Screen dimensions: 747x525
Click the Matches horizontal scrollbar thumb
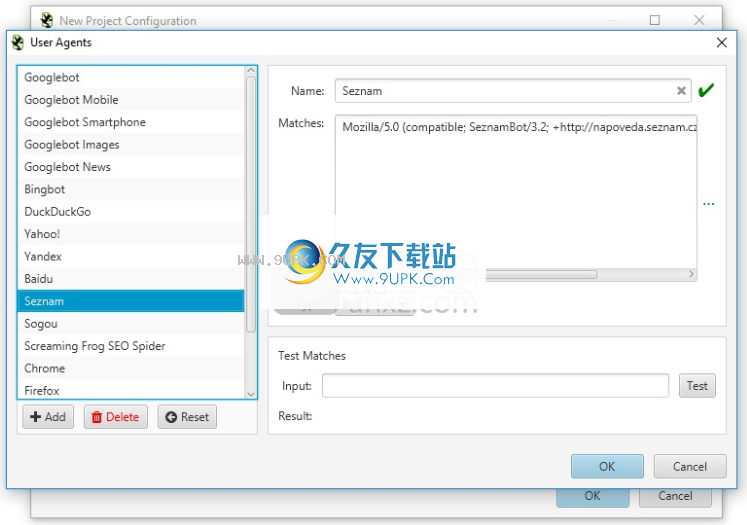tap(541, 274)
